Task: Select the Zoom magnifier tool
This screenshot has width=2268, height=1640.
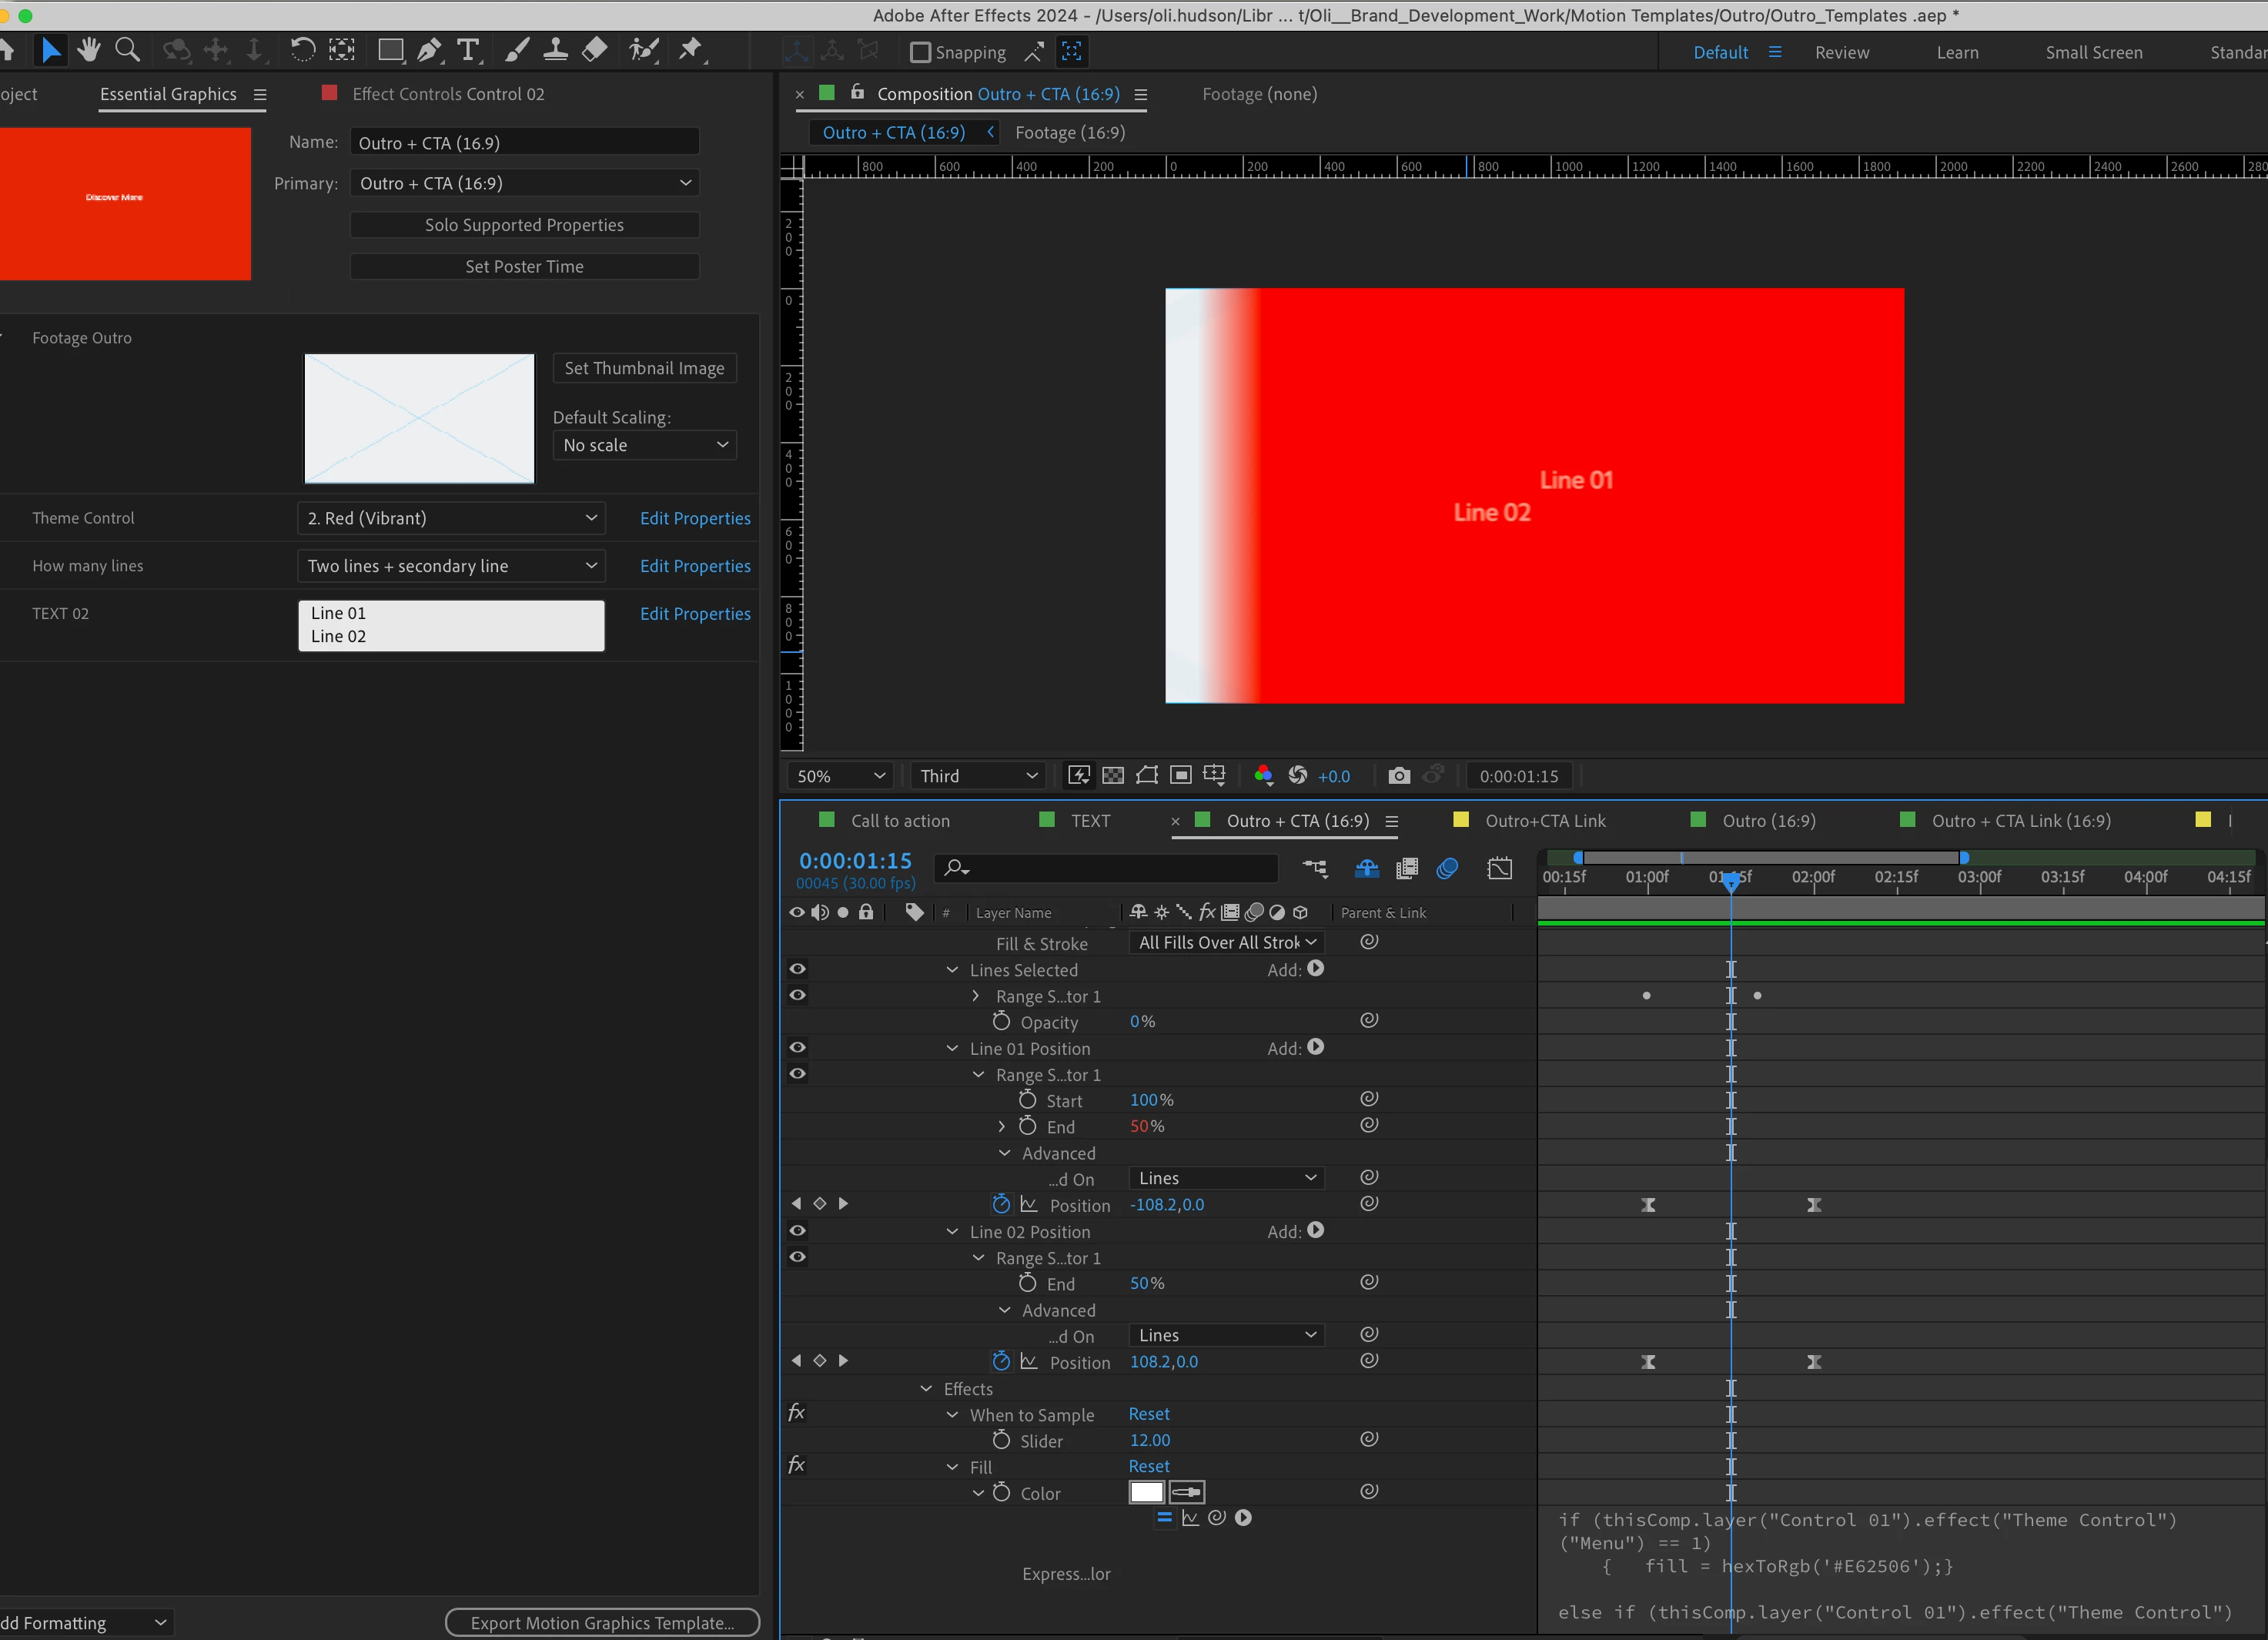Action: (x=127, y=49)
